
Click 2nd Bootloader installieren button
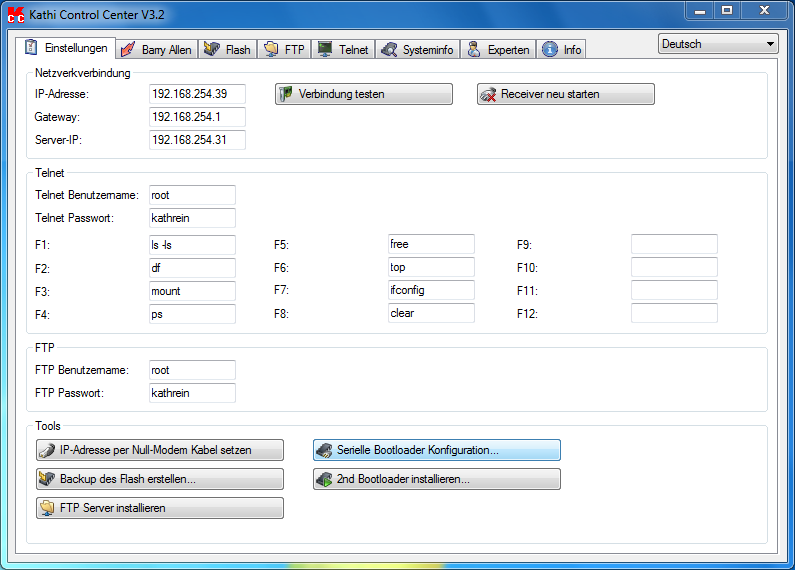click(x=437, y=479)
